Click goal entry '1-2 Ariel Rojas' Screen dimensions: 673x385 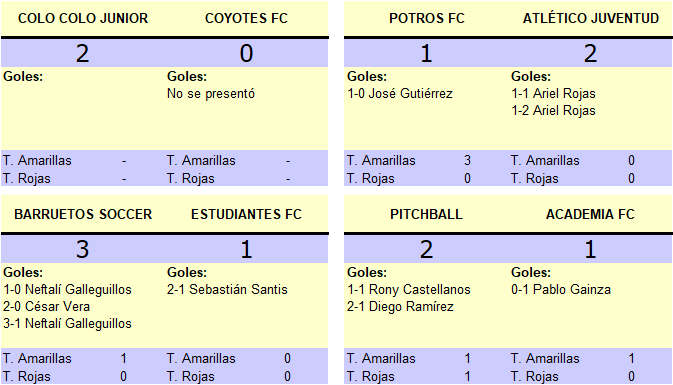coord(553,111)
